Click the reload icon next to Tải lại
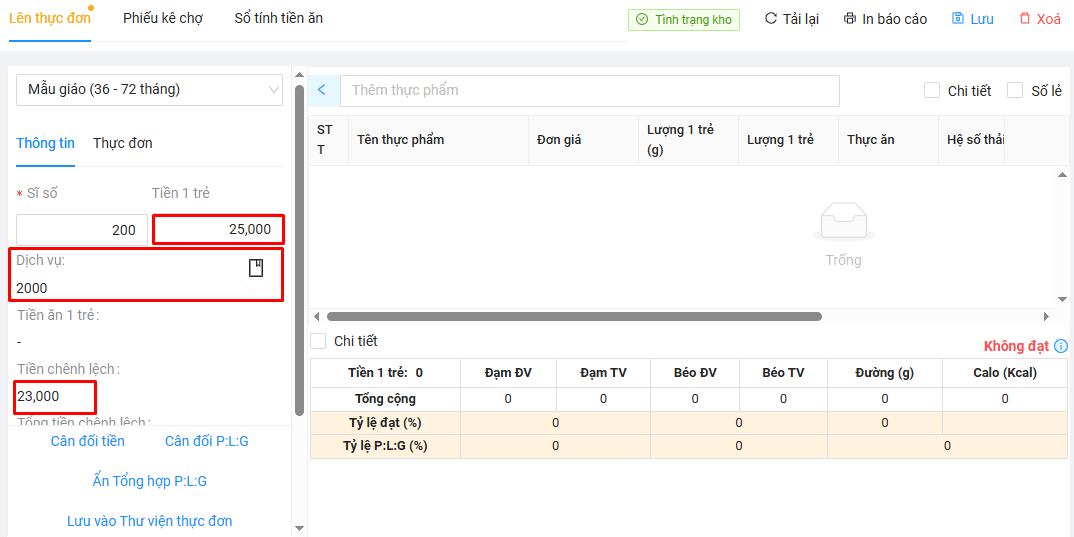Viewport: 1074px width, 537px height. coord(770,19)
